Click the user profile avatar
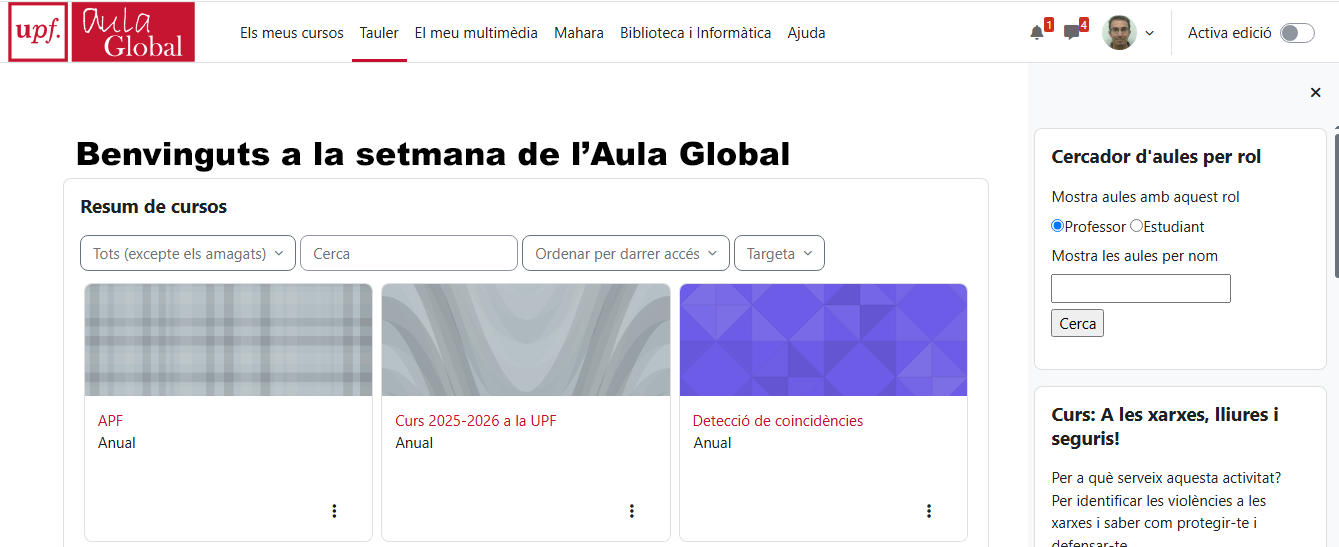The image size is (1339, 547). 1119,33
